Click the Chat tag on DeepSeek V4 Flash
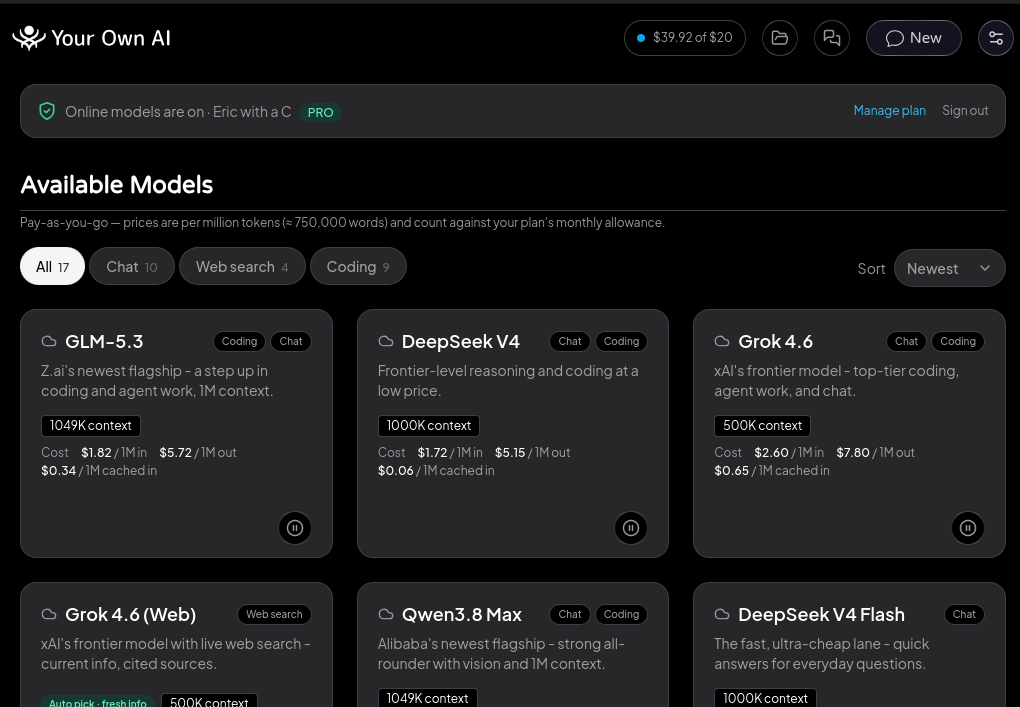Screen dimensions: 1020x707 pyautogui.click(x=964, y=614)
